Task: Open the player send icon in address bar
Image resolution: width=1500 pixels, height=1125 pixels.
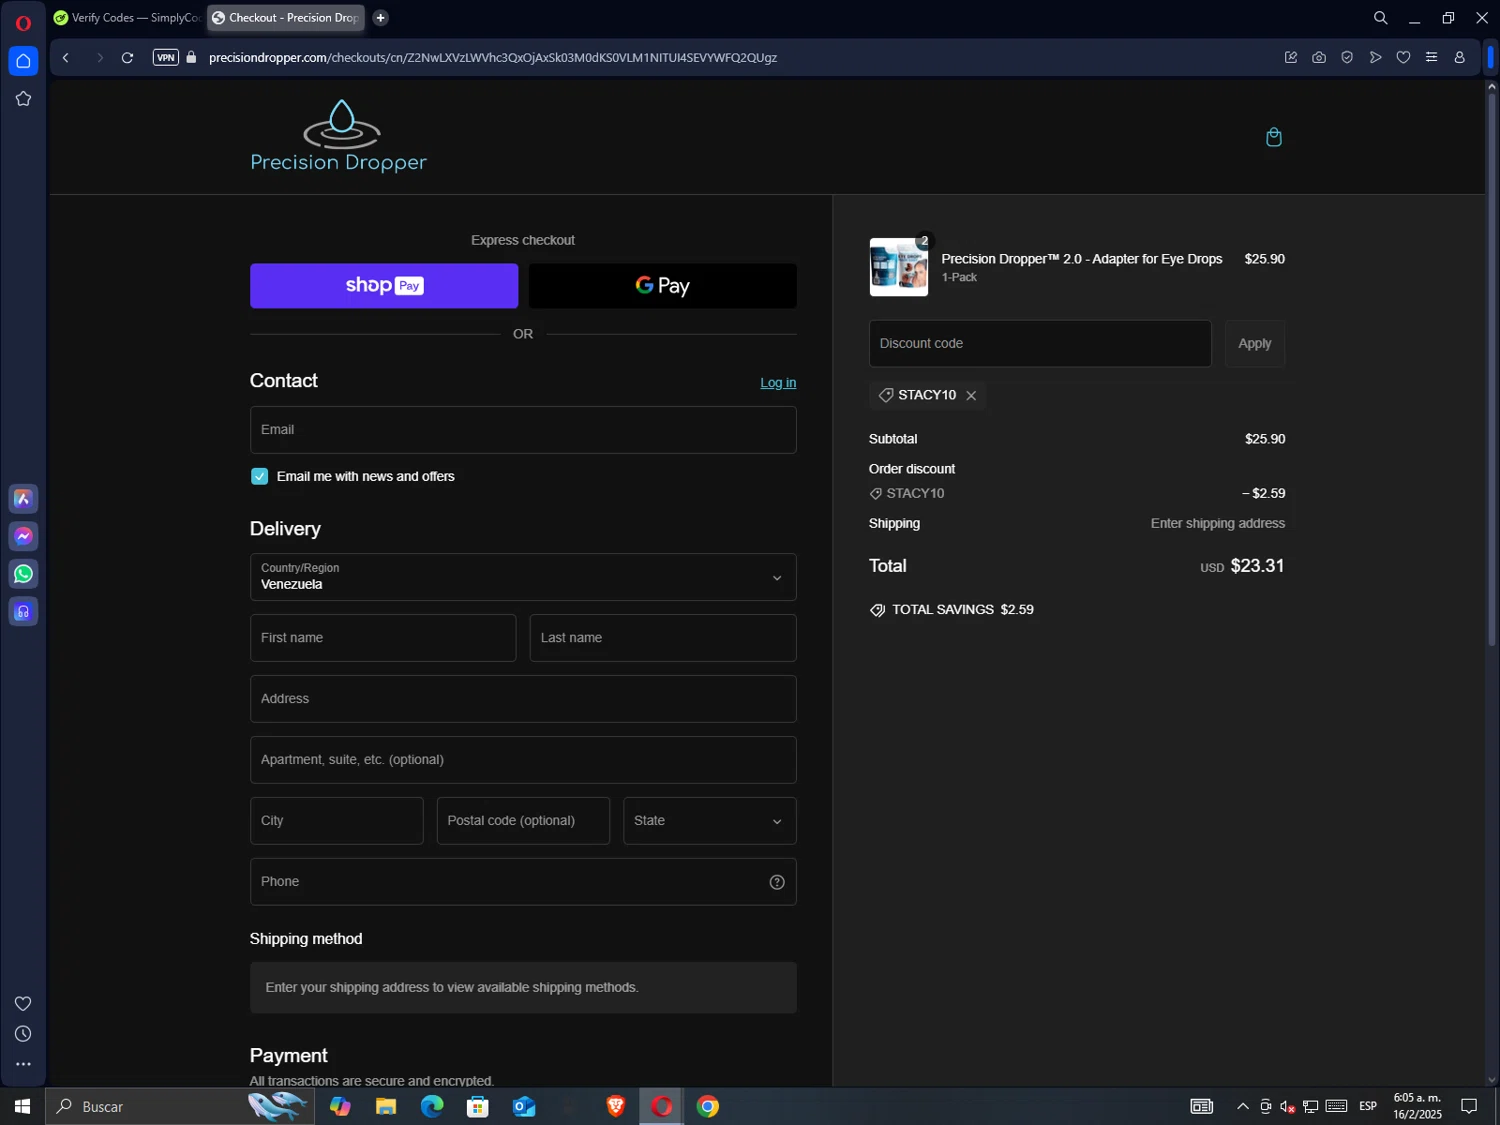Action: (1375, 58)
